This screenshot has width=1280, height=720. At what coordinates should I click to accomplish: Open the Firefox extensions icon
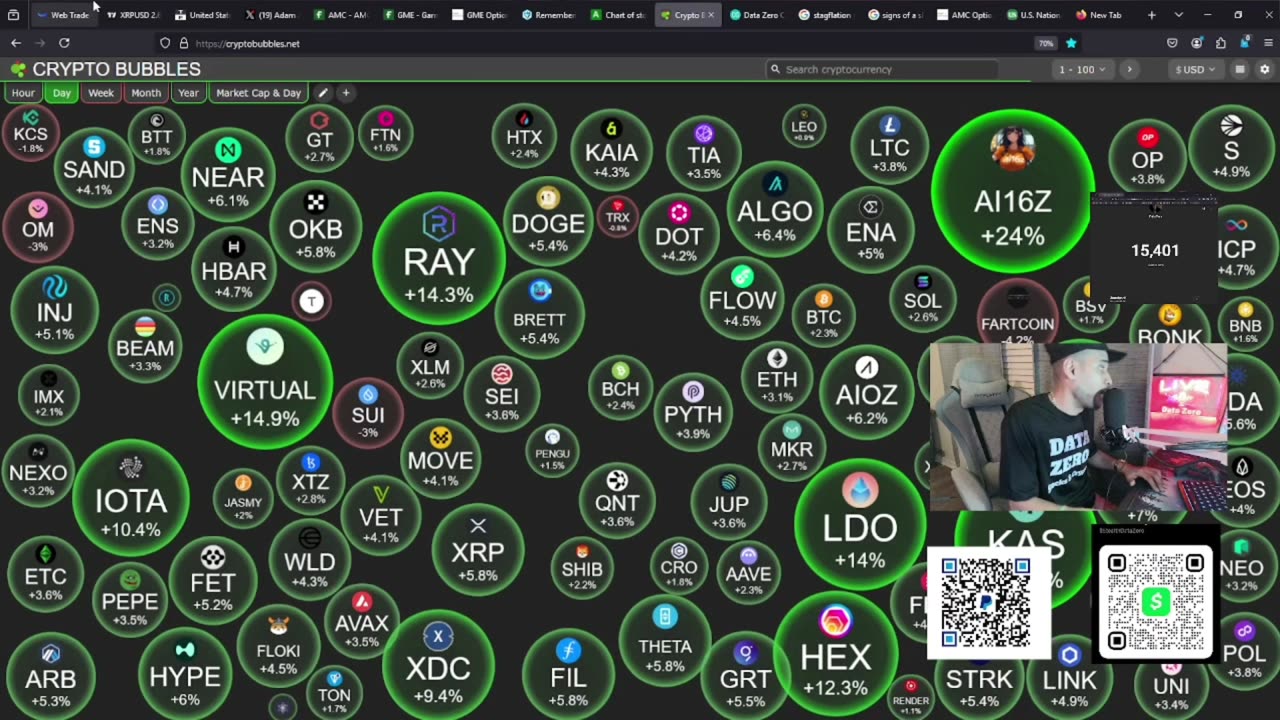[x=1221, y=43]
